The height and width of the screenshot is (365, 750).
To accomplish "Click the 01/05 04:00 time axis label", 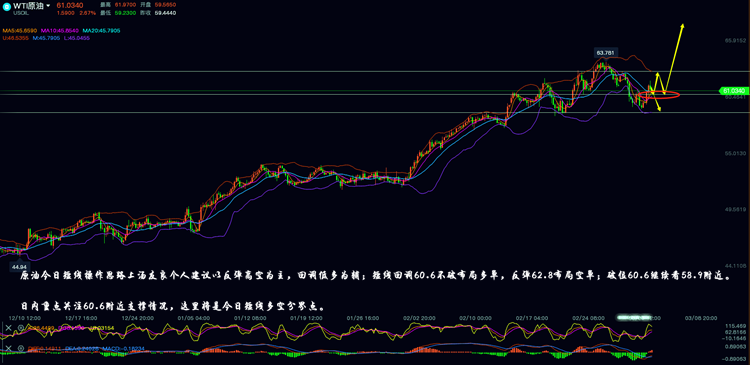I will 194,317.
